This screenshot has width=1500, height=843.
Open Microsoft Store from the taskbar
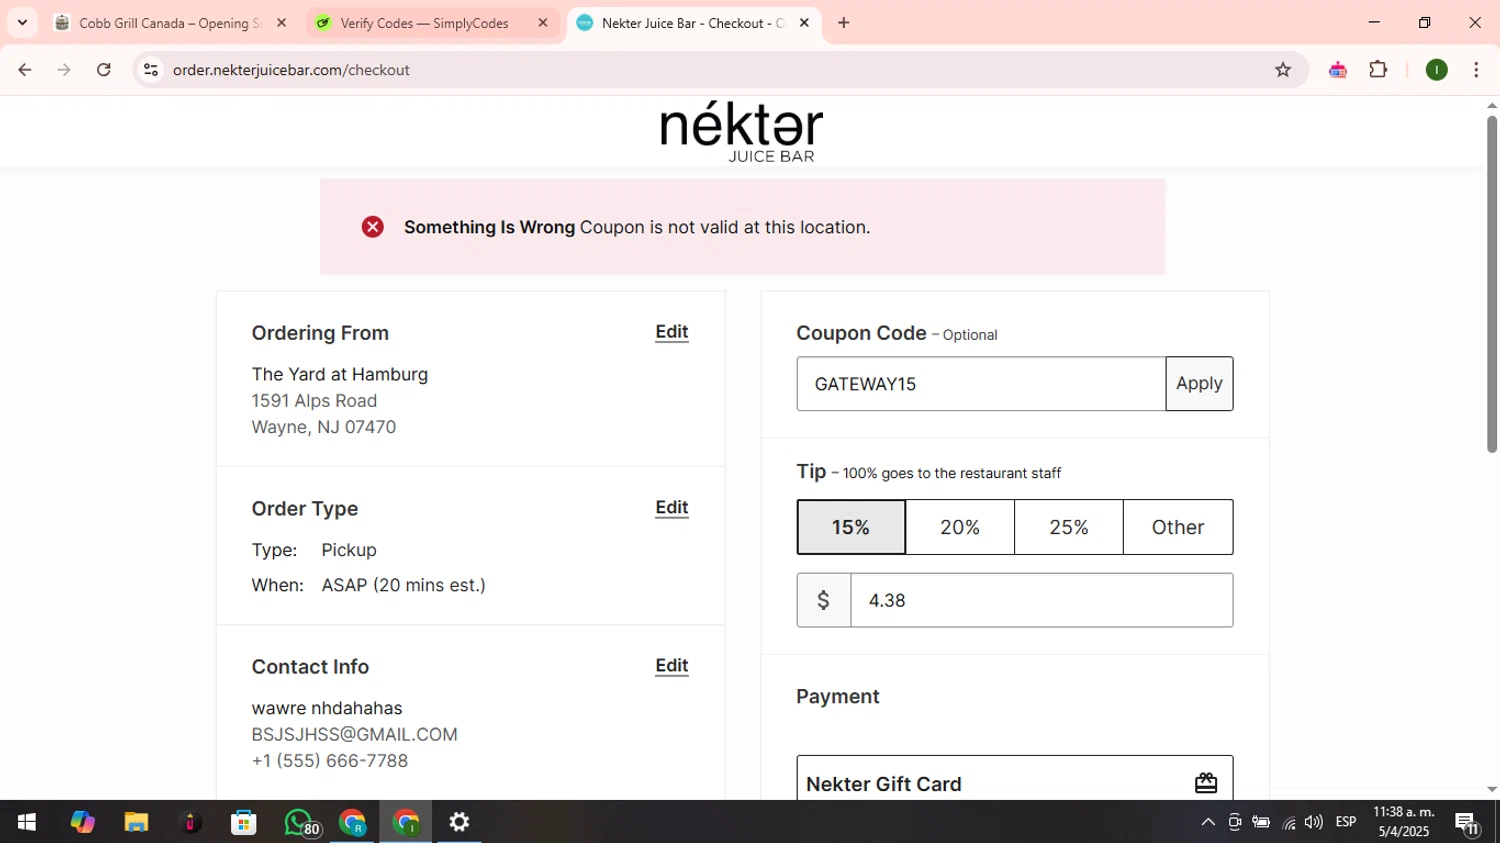pyautogui.click(x=244, y=822)
